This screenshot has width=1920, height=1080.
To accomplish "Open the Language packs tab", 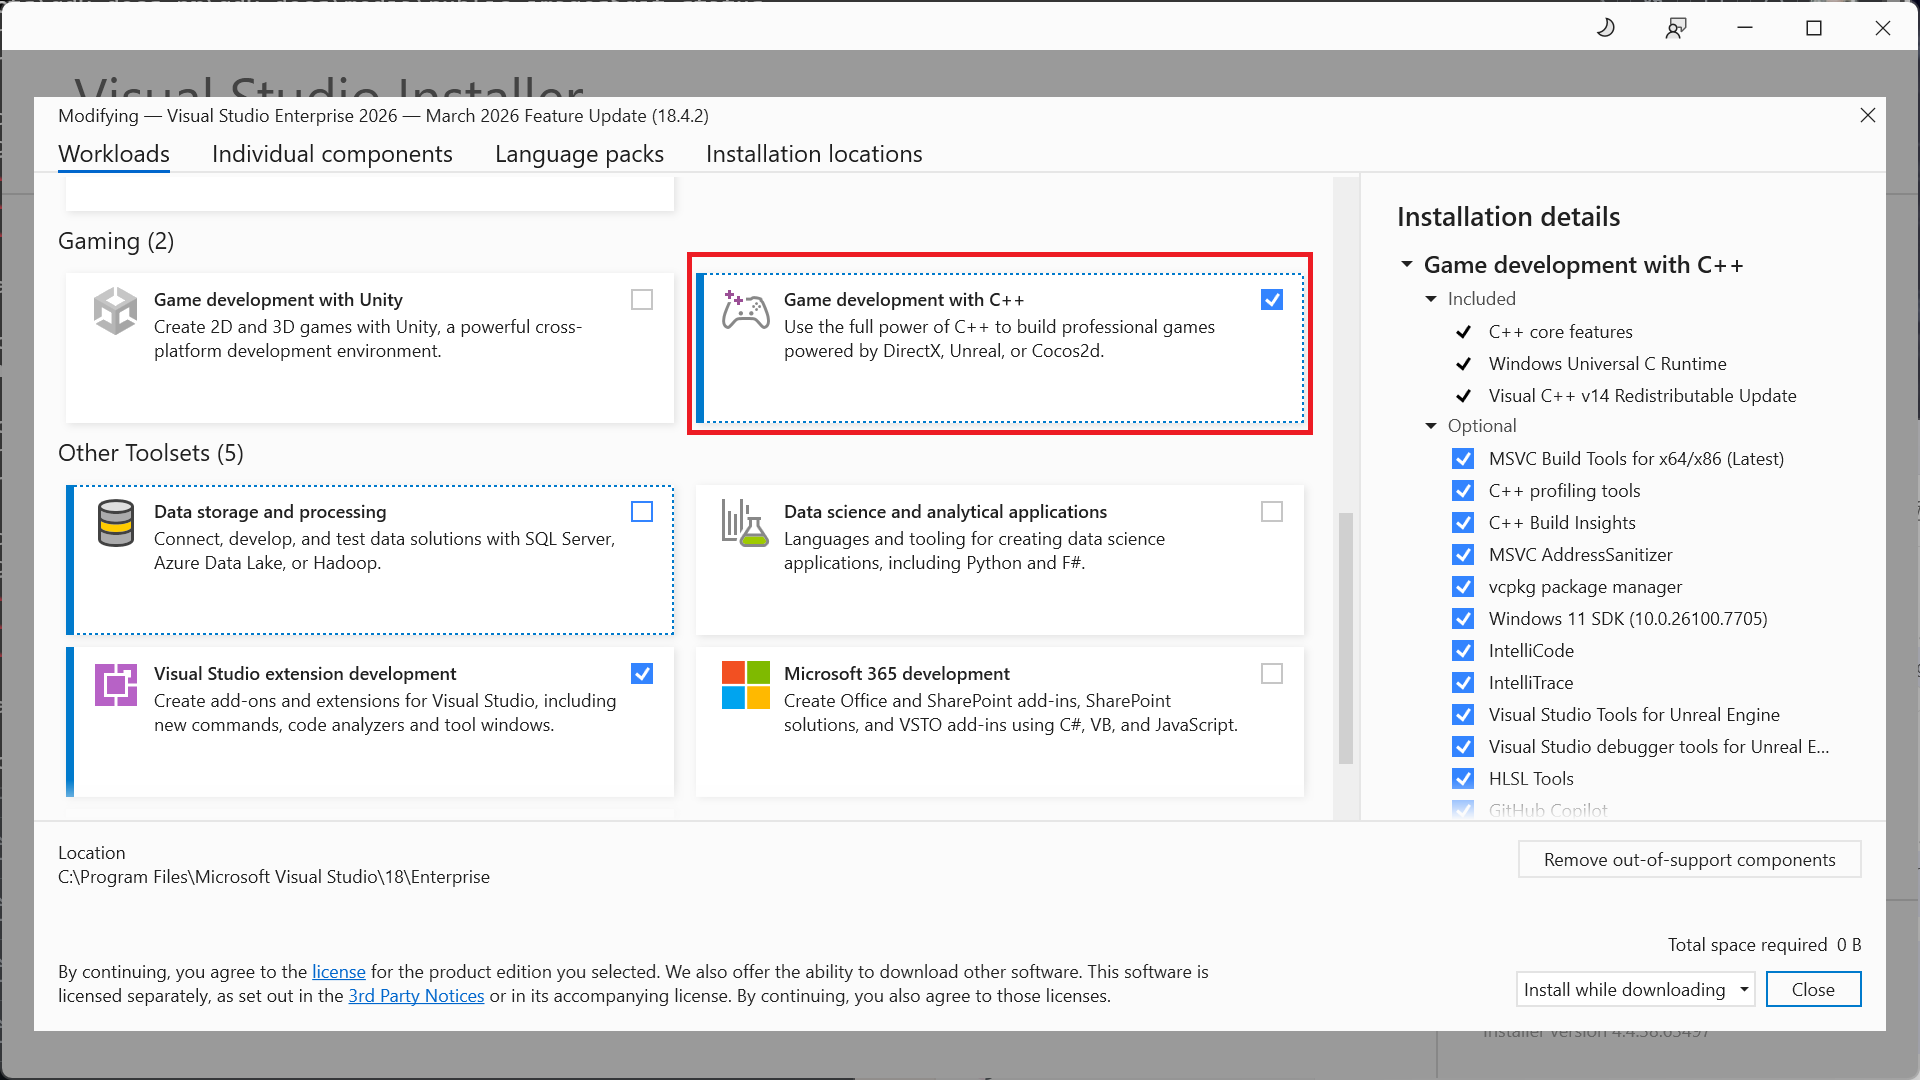I will (579, 154).
